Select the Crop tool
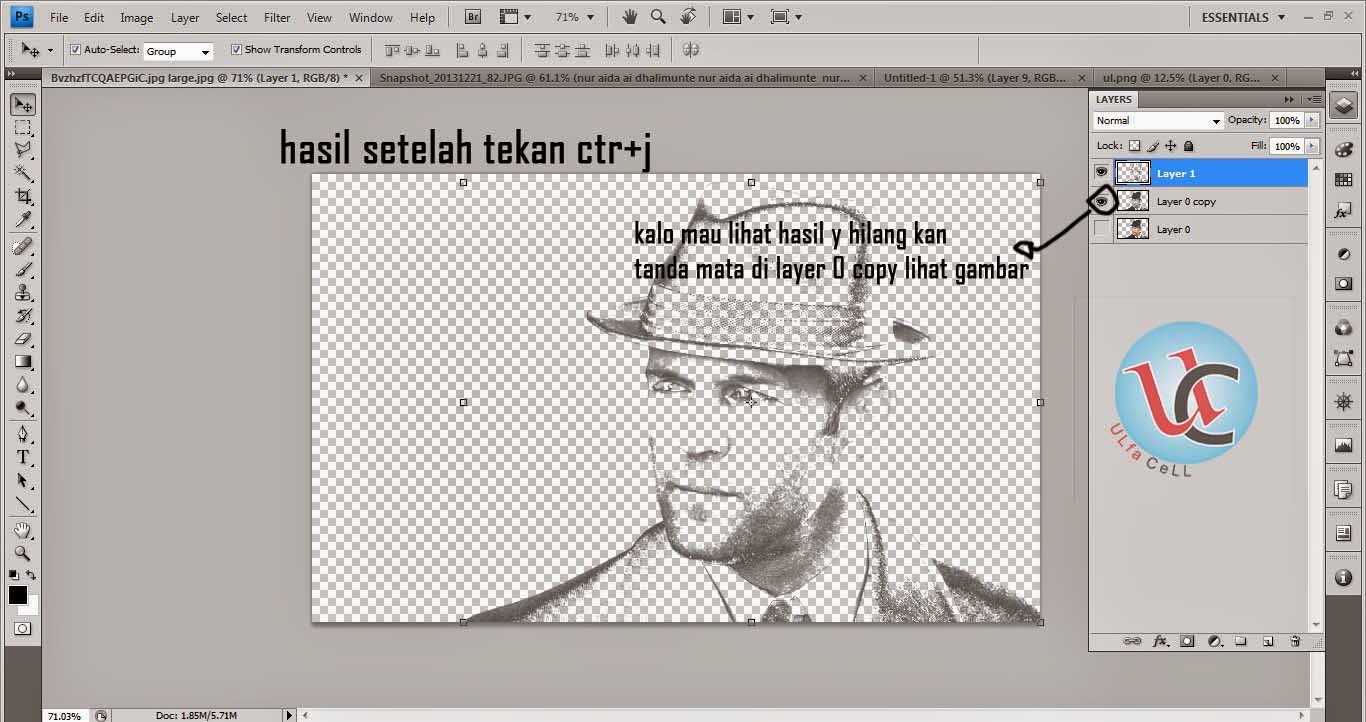Screen dimensions: 1366x722 pyautogui.click(x=23, y=197)
